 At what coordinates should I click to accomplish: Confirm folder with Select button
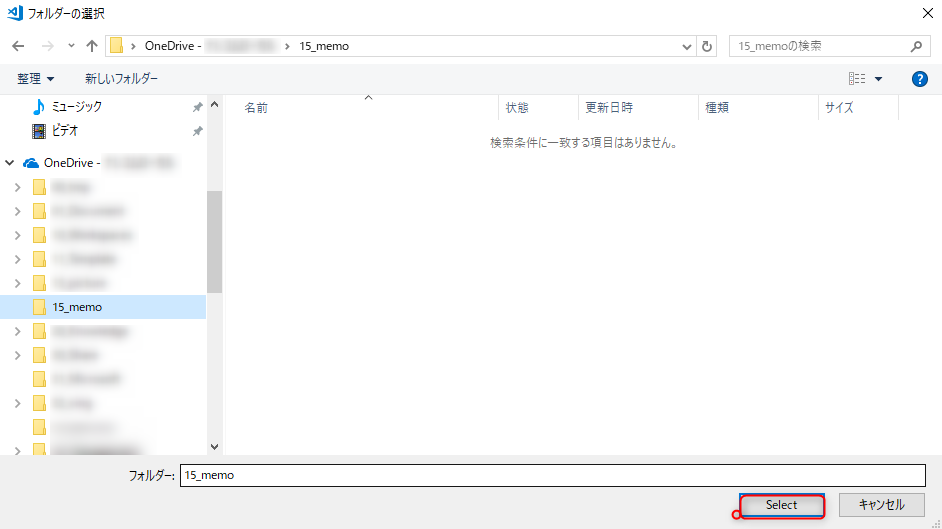pos(782,505)
